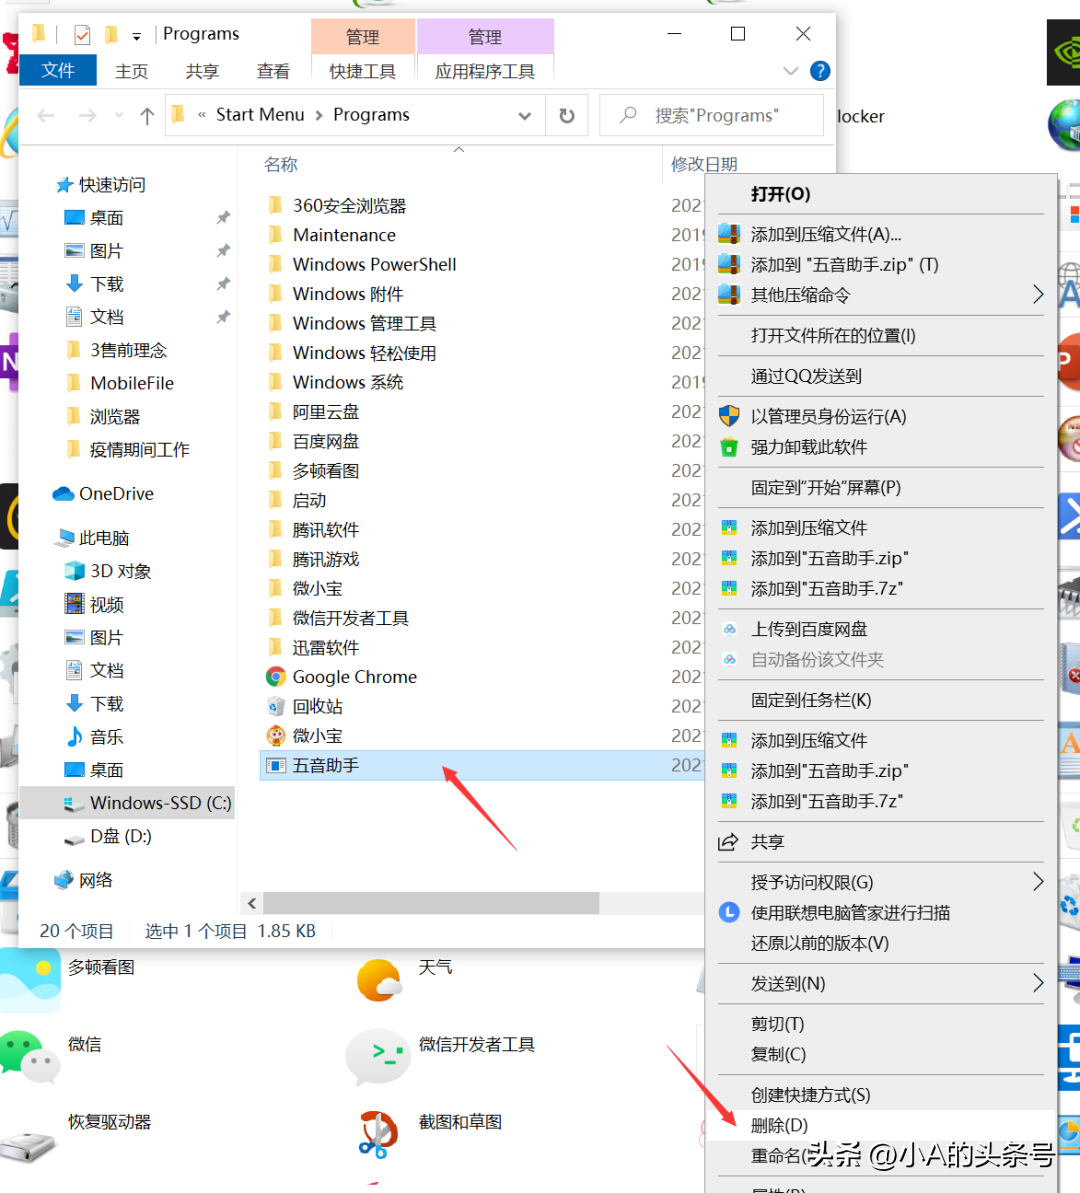Image resolution: width=1080 pixels, height=1193 pixels.
Task: Switch to the 共享 ribbon tab
Action: (x=202, y=72)
